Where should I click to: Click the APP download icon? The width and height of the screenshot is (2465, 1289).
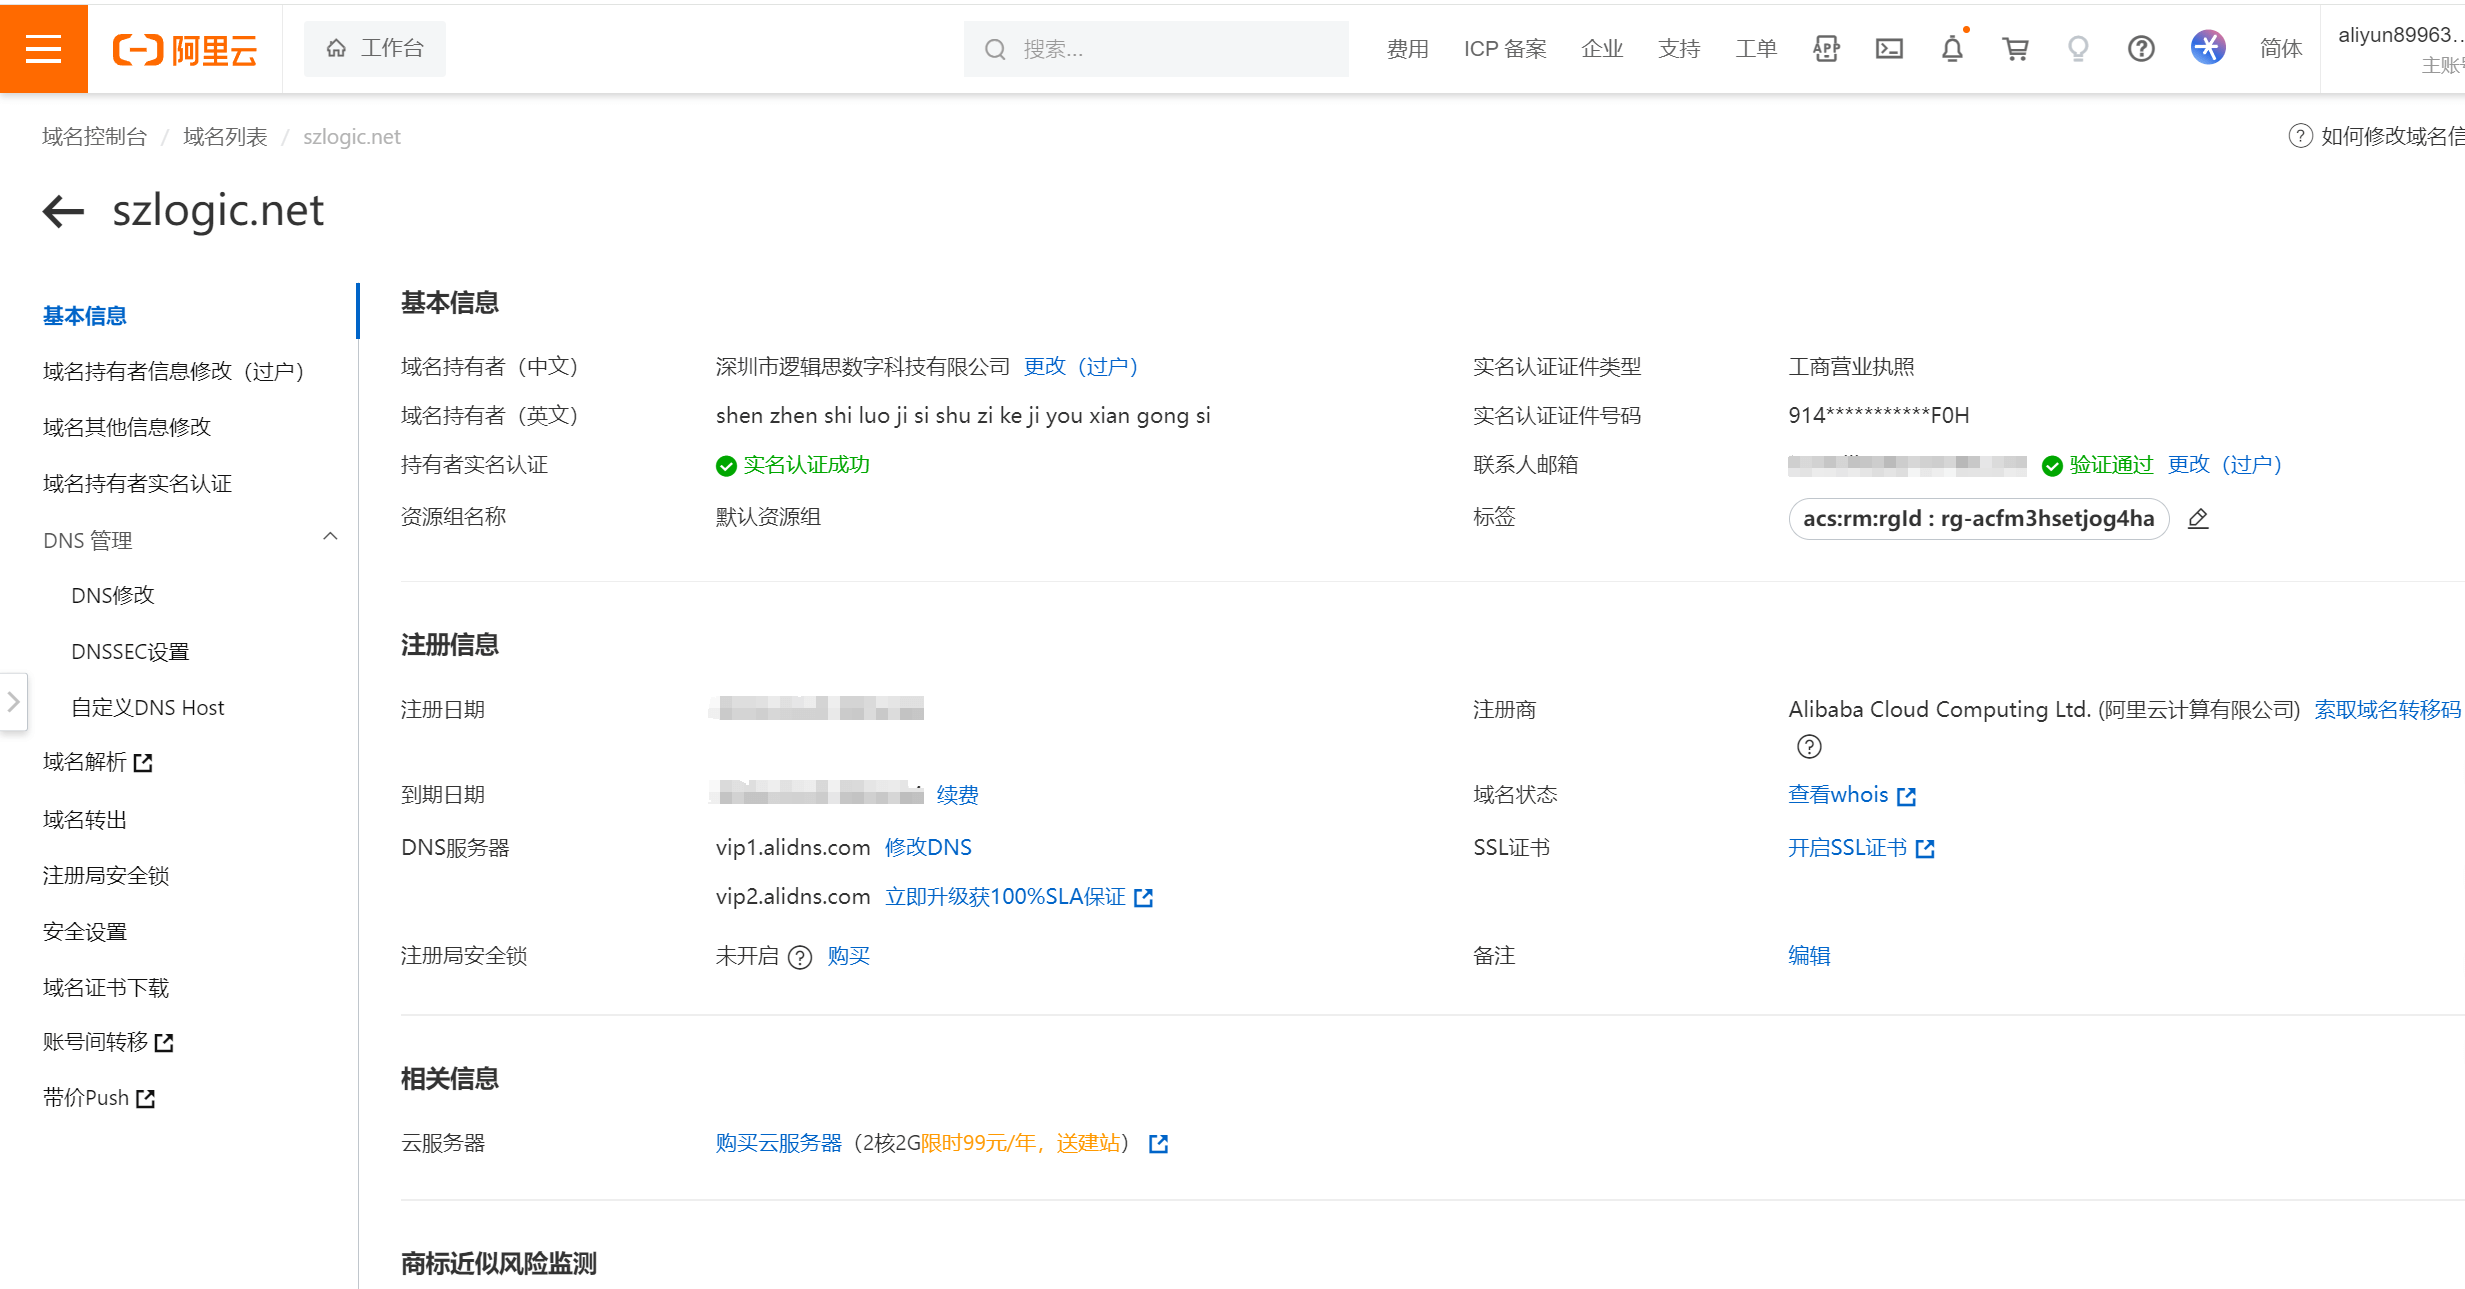[1826, 48]
